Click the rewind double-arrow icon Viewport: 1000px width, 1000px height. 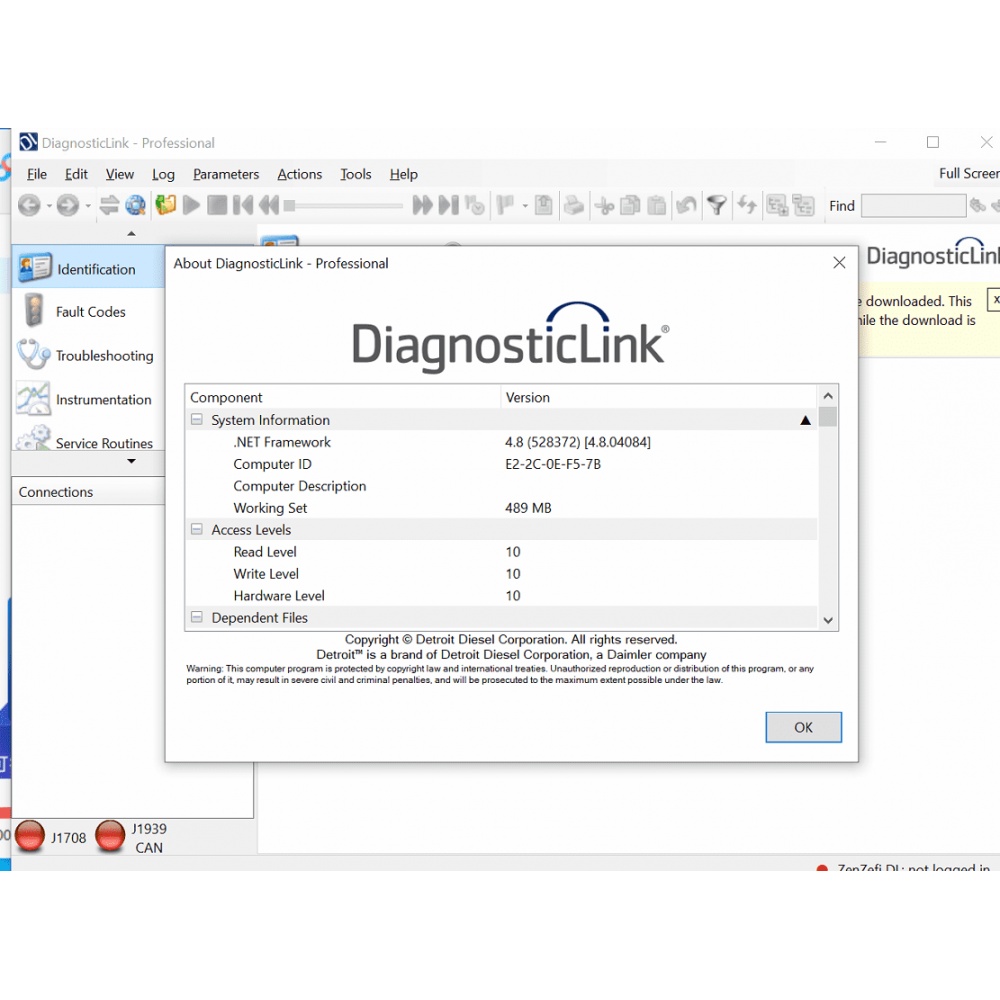coord(269,205)
